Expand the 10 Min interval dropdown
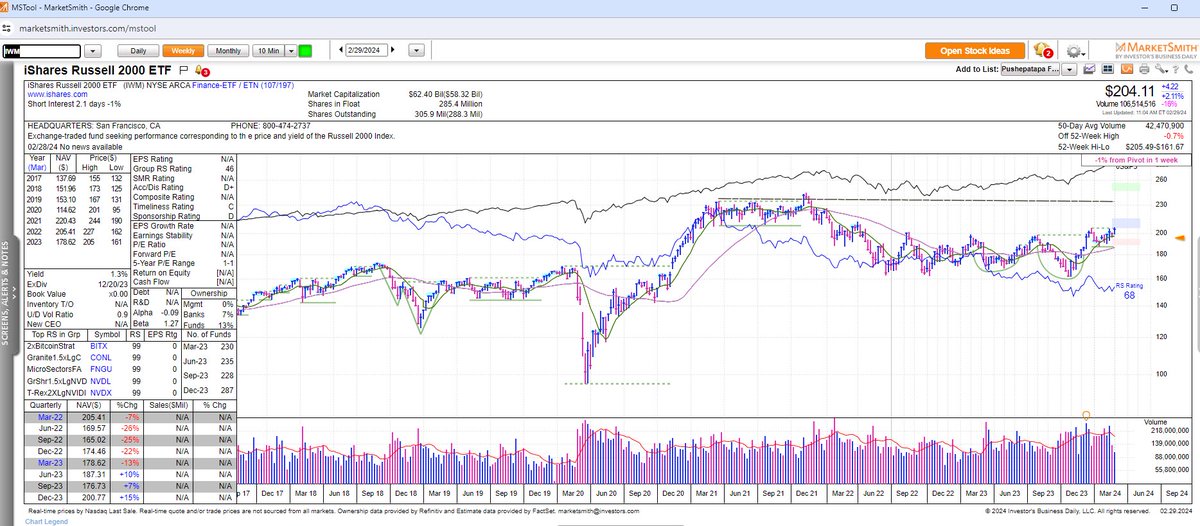The width and height of the screenshot is (1200, 526). tap(291, 50)
